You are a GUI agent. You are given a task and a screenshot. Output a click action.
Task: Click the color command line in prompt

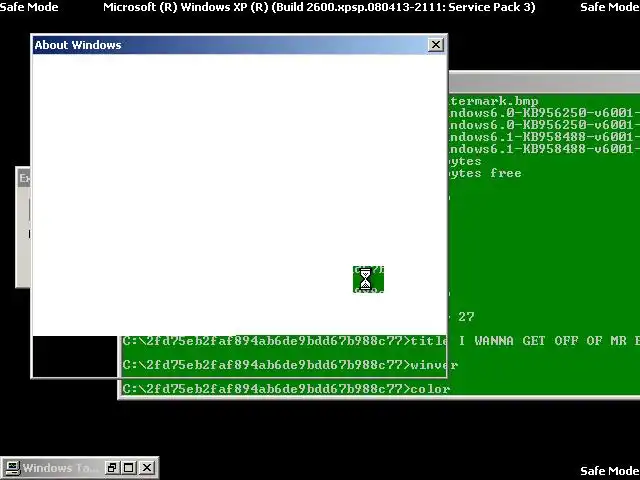(x=286, y=389)
